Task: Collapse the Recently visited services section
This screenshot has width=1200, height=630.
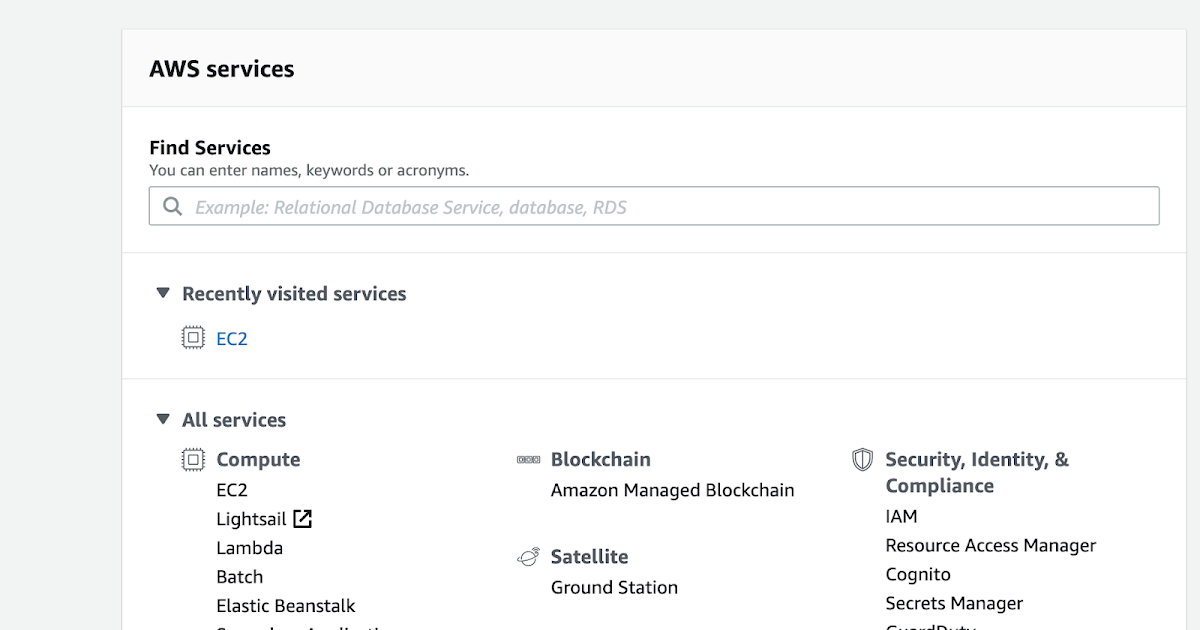Action: 162,292
